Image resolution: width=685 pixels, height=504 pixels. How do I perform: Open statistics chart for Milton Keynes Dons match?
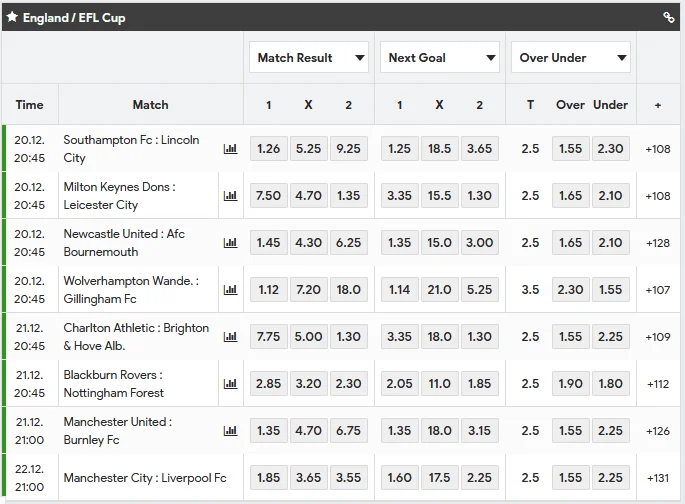pos(230,196)
